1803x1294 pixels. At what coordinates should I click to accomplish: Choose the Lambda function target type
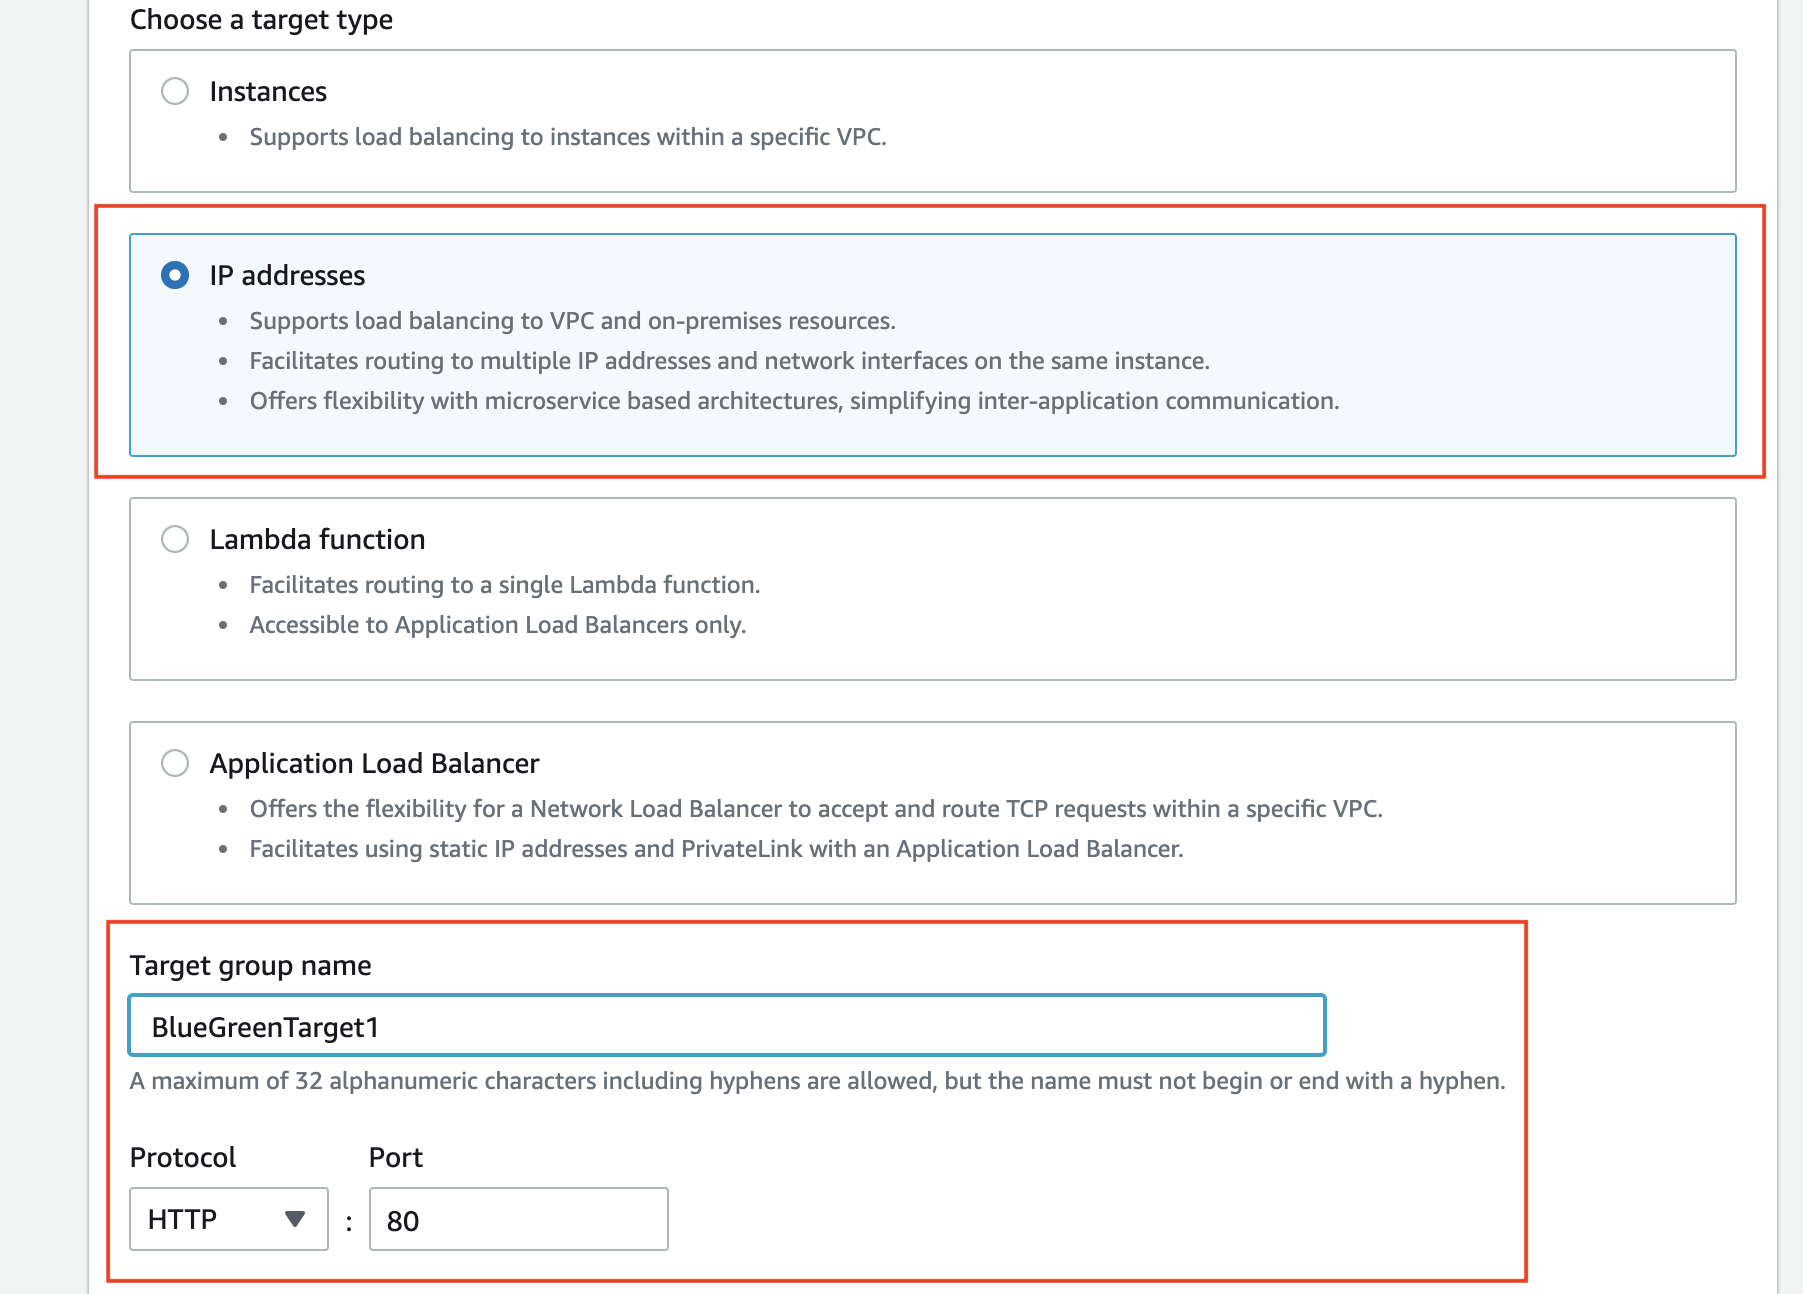click(176, 538)
